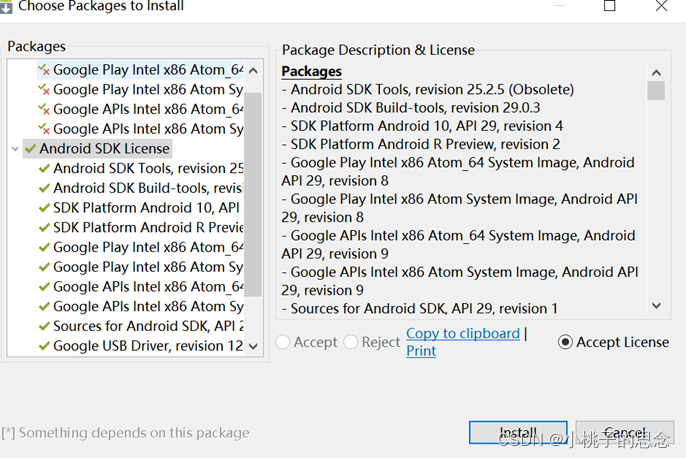The width and height of the screenshot is (686, 458).
Task: Open the Copy to clipboard link
Action: (x=463, y=333)
